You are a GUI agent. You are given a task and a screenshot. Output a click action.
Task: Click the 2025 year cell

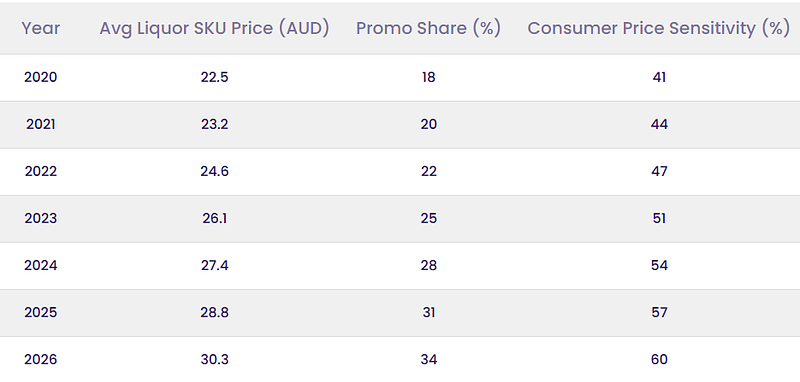pos(41,312)
